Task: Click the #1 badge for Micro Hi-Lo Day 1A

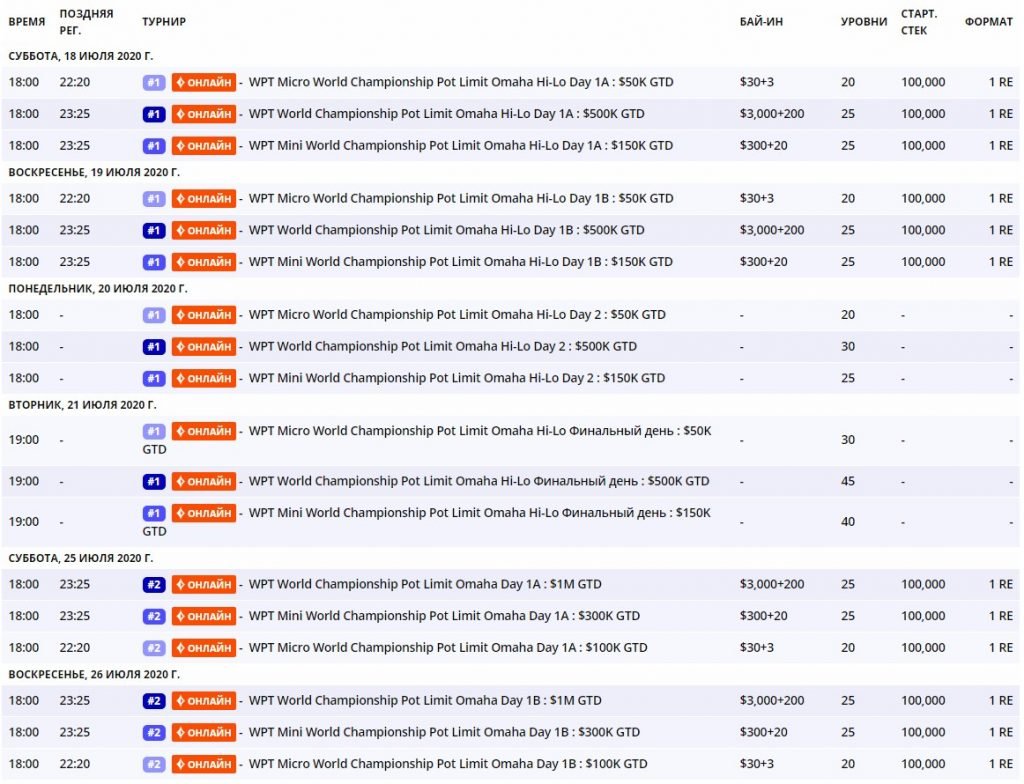Action: (153, 82)
